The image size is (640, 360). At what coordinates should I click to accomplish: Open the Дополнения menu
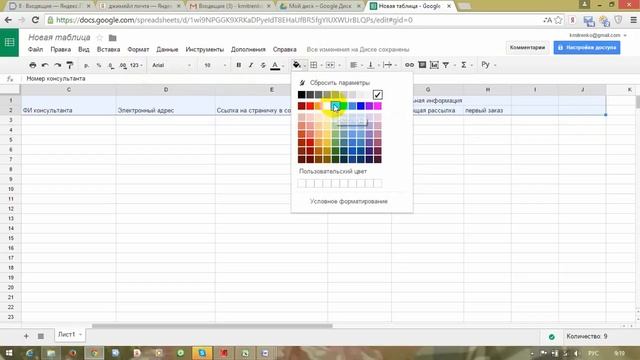coord(248,49)
